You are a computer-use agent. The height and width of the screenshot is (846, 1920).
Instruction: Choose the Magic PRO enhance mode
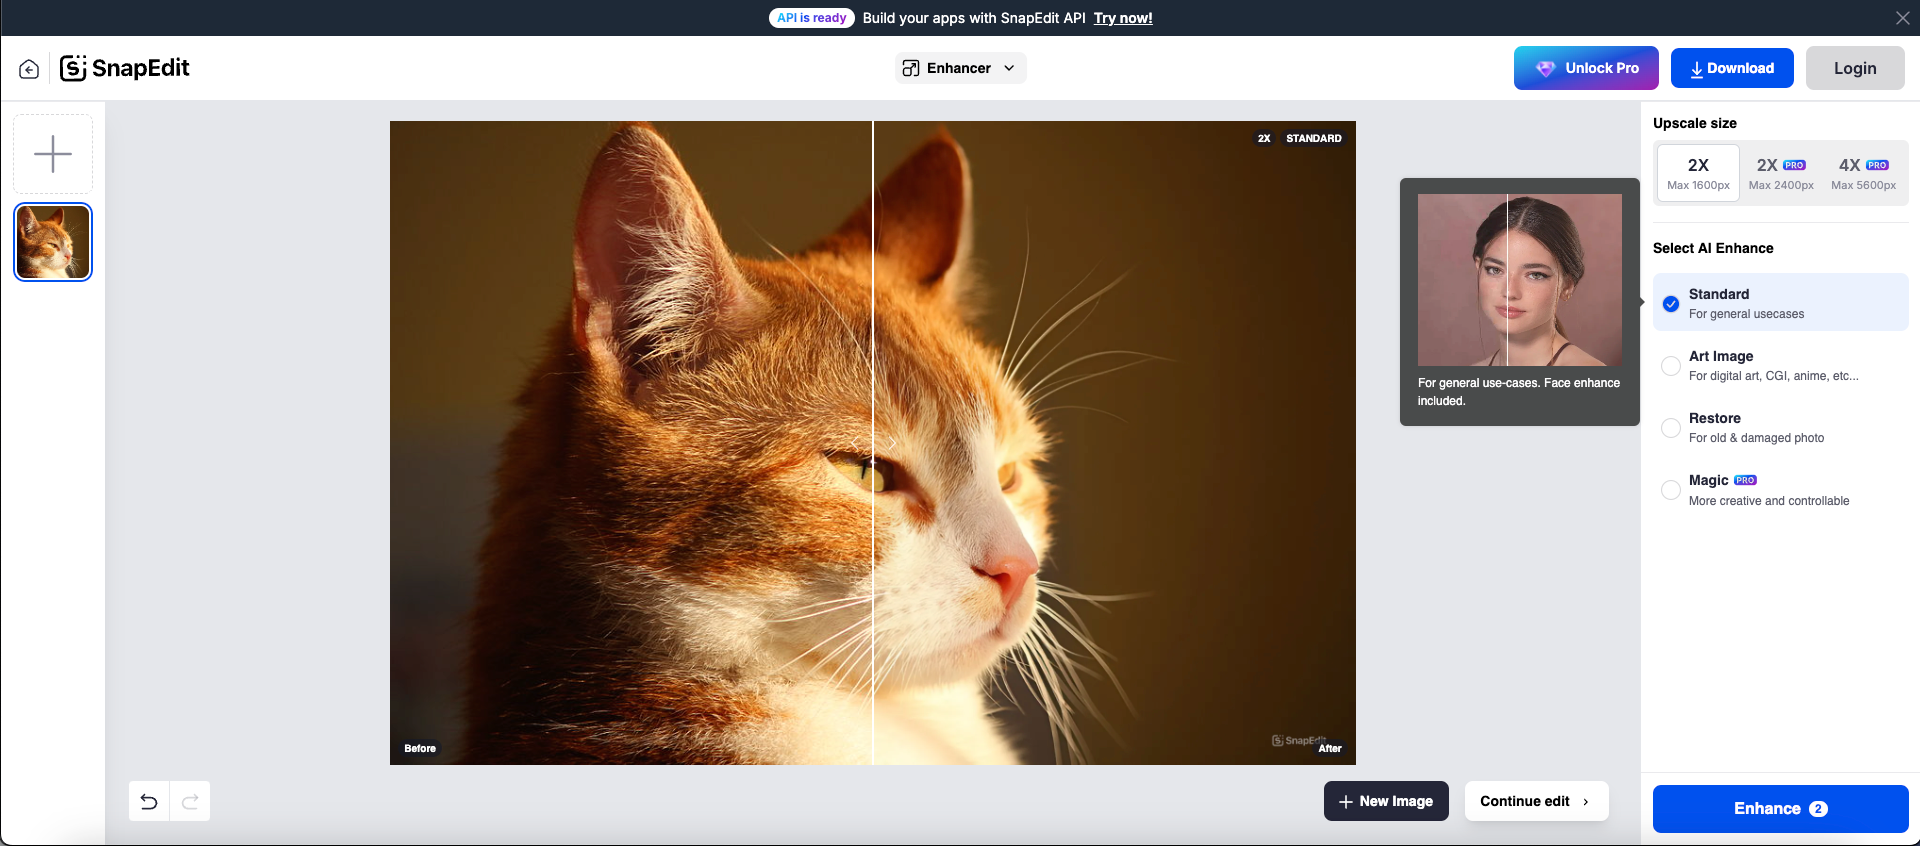(x=1780, y=490)
